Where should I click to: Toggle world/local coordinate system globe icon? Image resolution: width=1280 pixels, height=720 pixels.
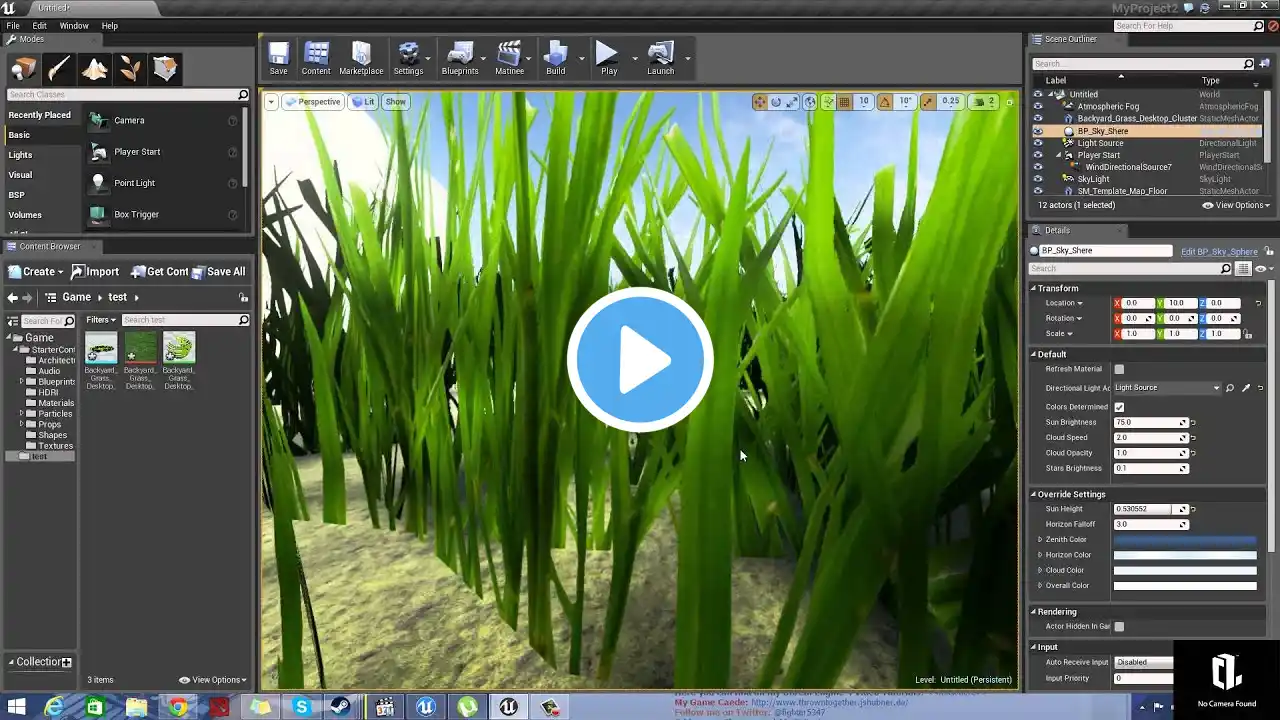click(811, 102)
